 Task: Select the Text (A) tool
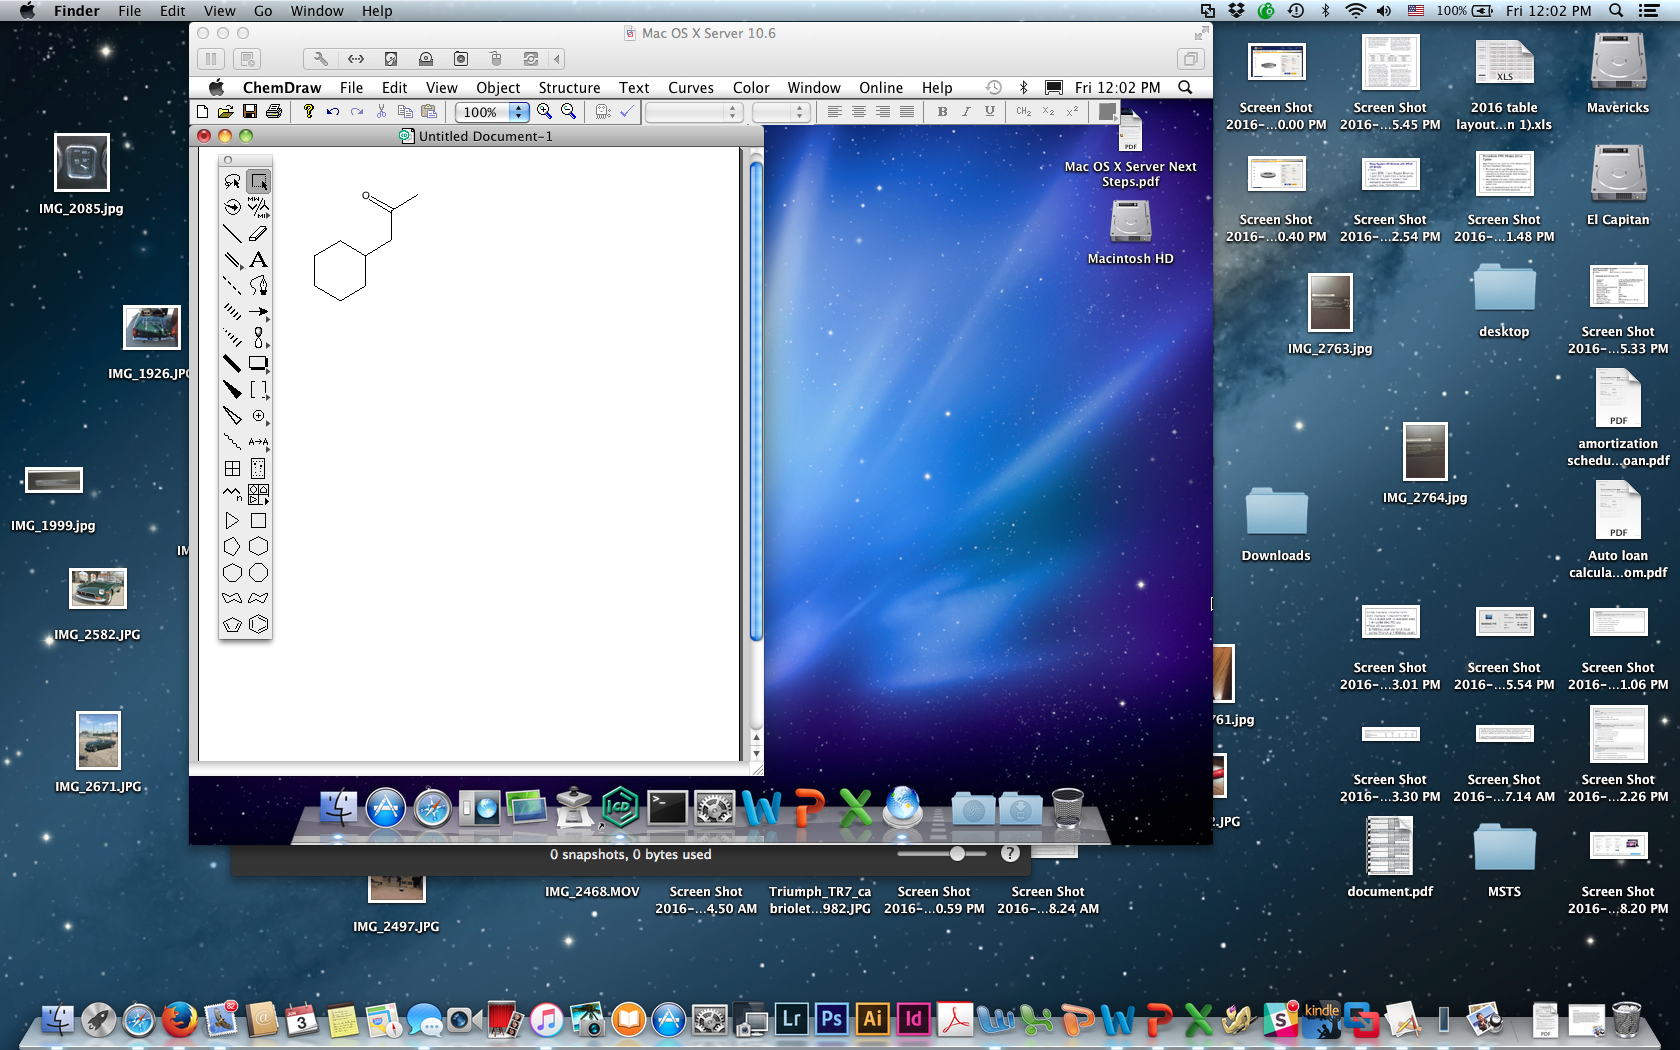[259, 259]
